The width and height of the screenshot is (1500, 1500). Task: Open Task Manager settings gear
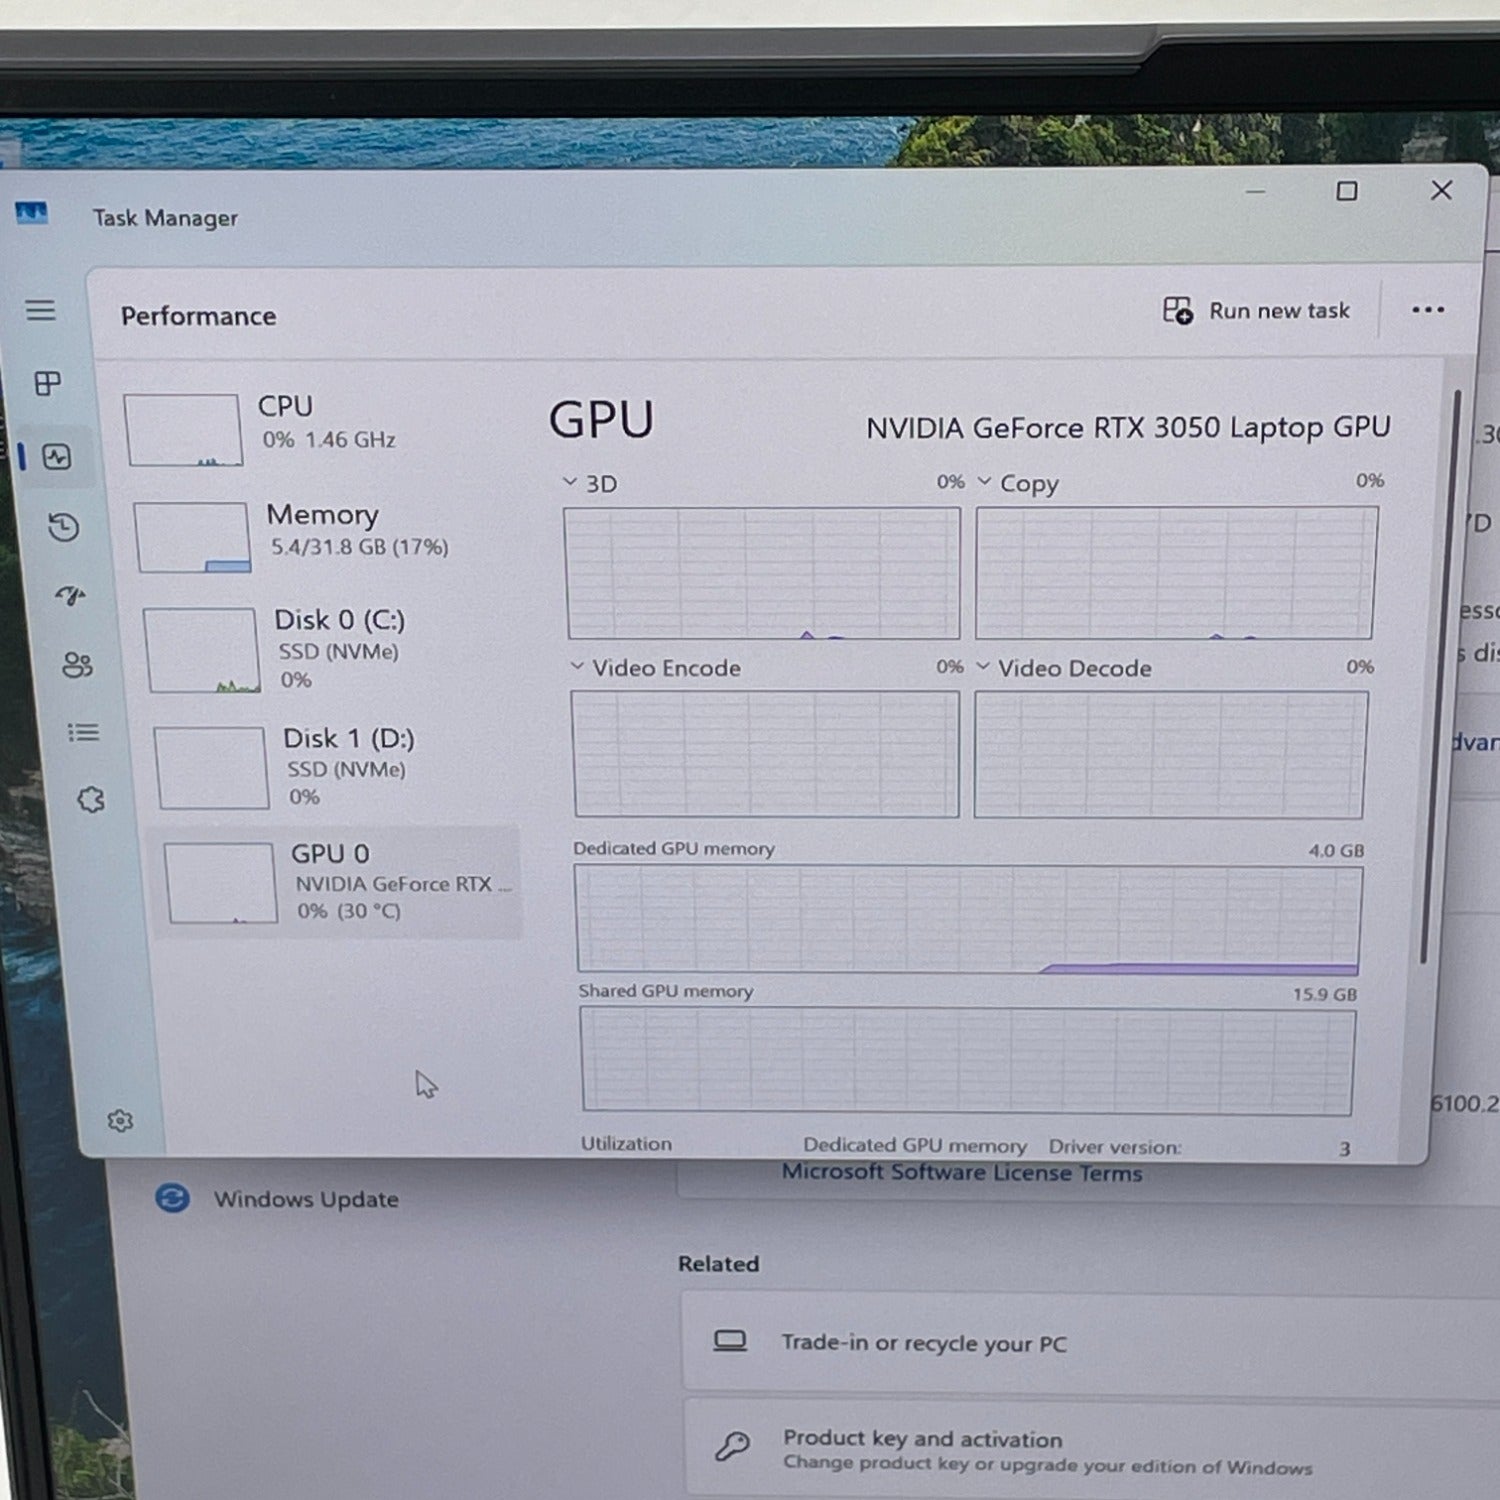(x=120, y=1121)
